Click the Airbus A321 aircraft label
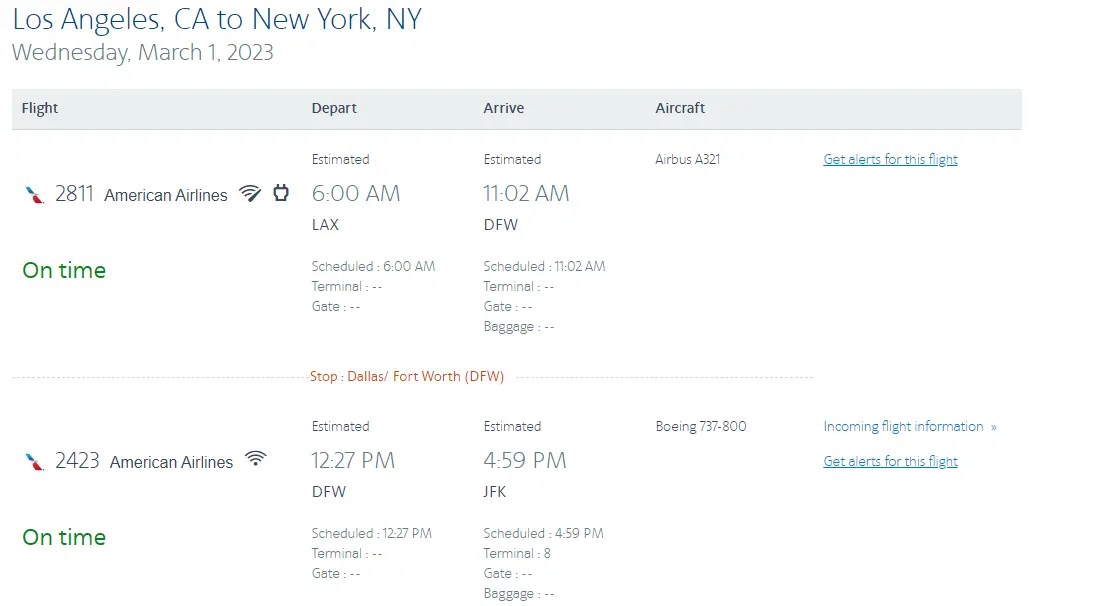This screenshot has height=606, width=1111. pos(687,158)
